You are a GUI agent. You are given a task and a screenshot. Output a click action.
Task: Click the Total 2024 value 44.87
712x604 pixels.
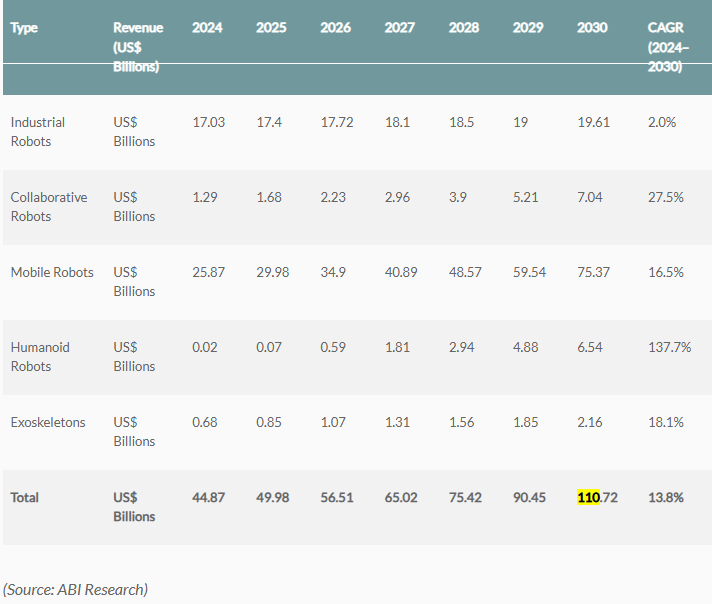[208, 497]
